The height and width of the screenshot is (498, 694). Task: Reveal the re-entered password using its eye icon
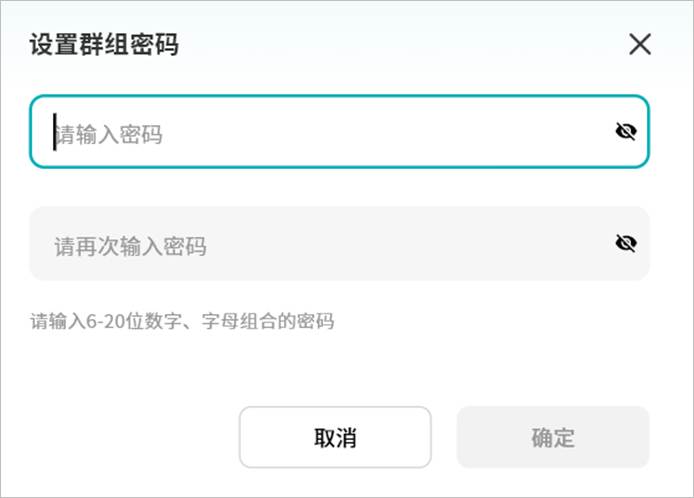(x=626, y=243)
